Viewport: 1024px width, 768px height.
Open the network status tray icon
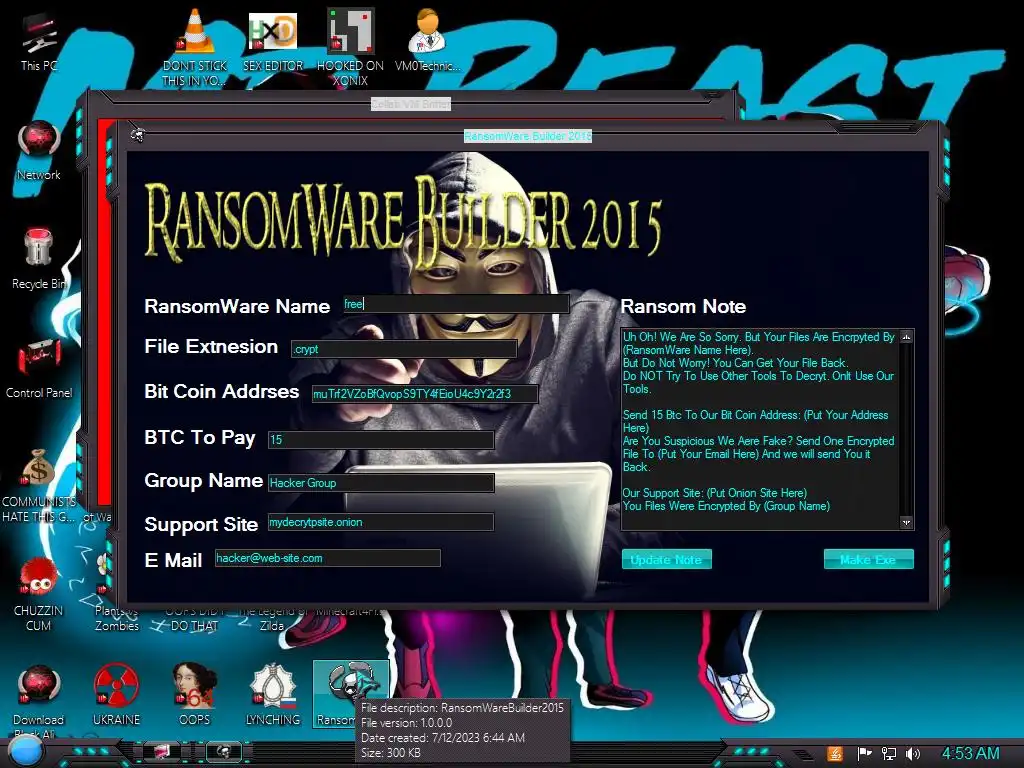click(889, 754)
